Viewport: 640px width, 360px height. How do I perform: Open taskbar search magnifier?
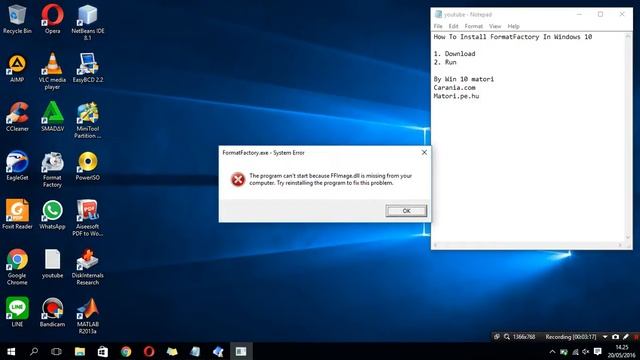(x=34, y=351)
